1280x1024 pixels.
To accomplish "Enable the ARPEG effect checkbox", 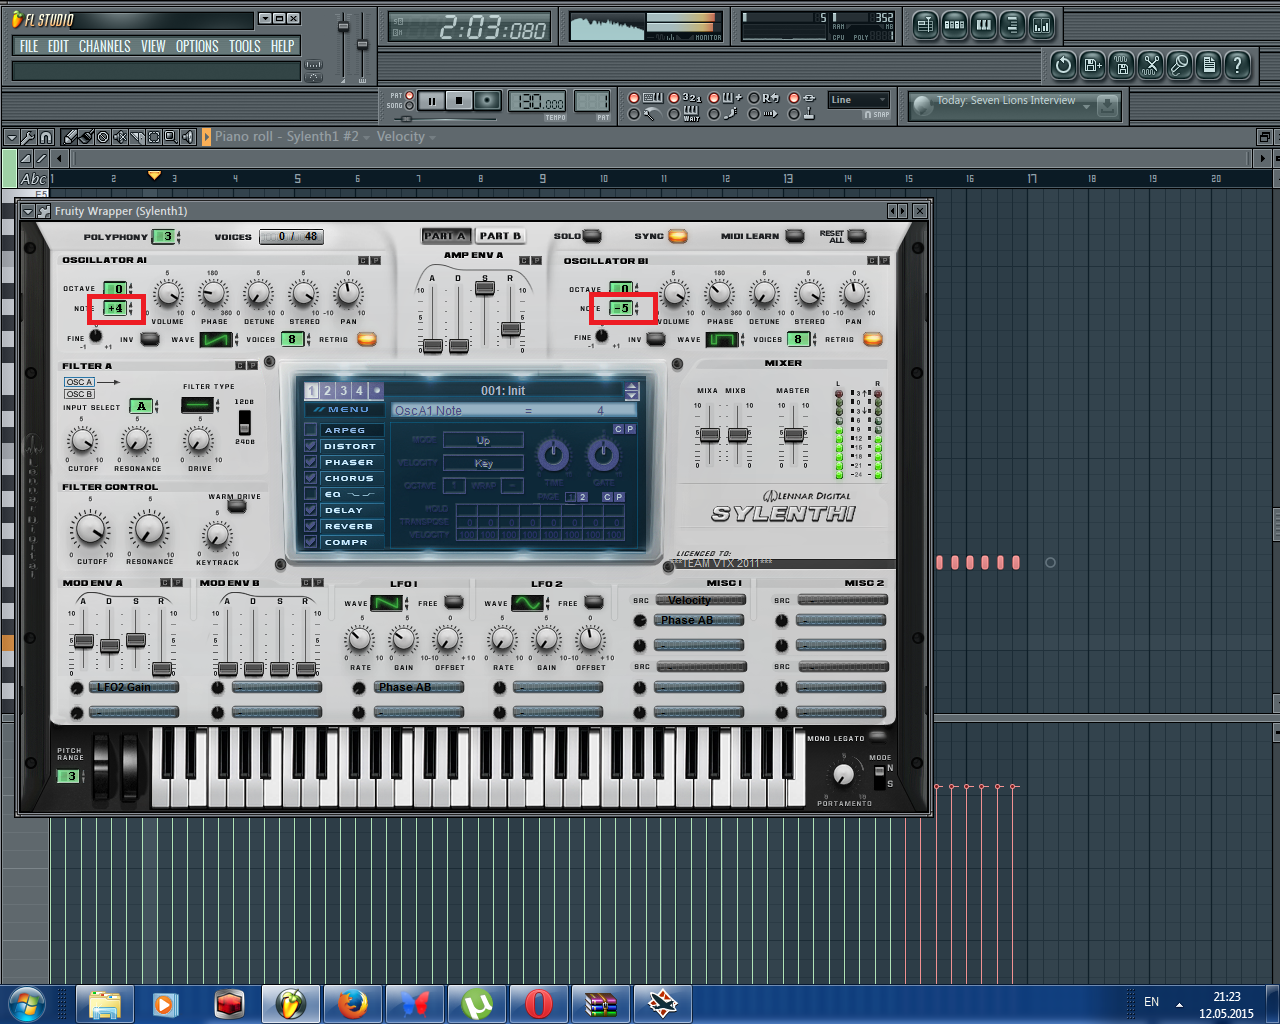I will pyautogui.click(x=311, y=430).
